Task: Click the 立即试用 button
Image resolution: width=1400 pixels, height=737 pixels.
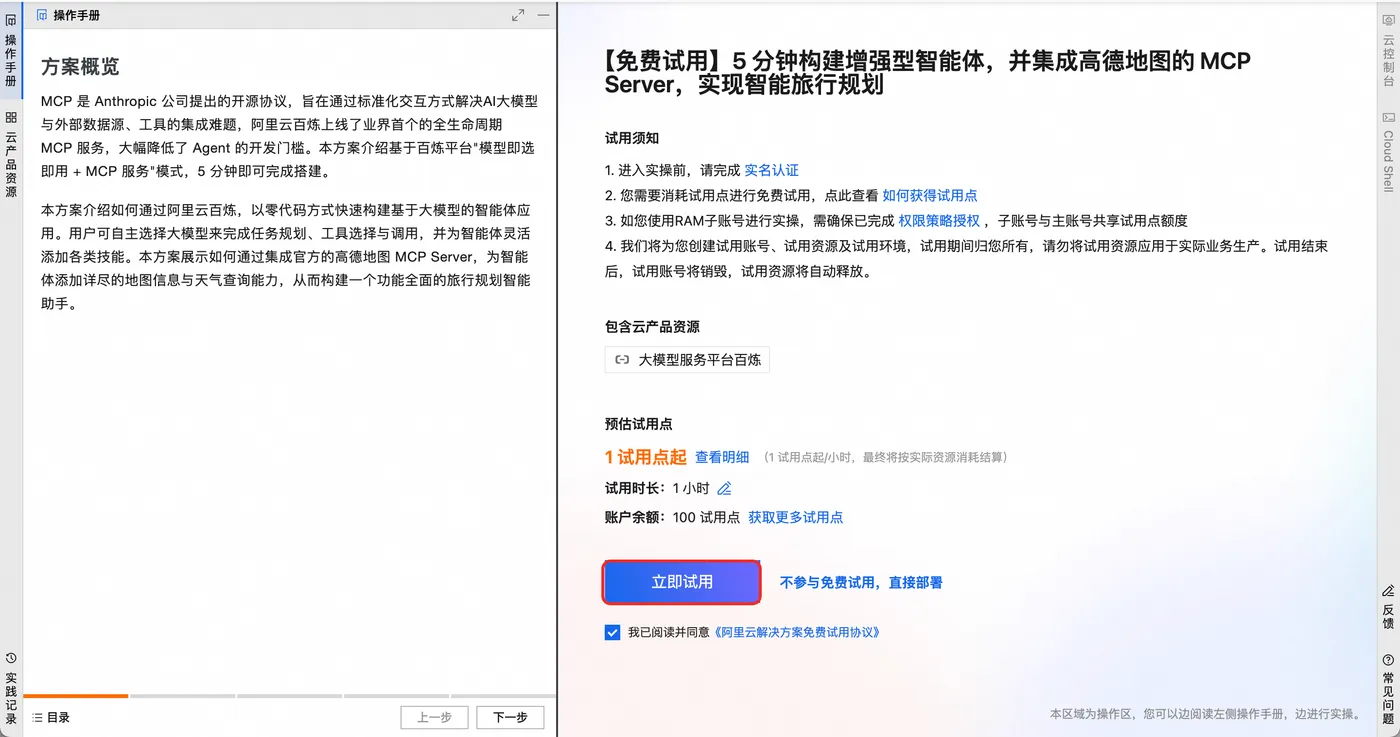Action: click(682, 582)
